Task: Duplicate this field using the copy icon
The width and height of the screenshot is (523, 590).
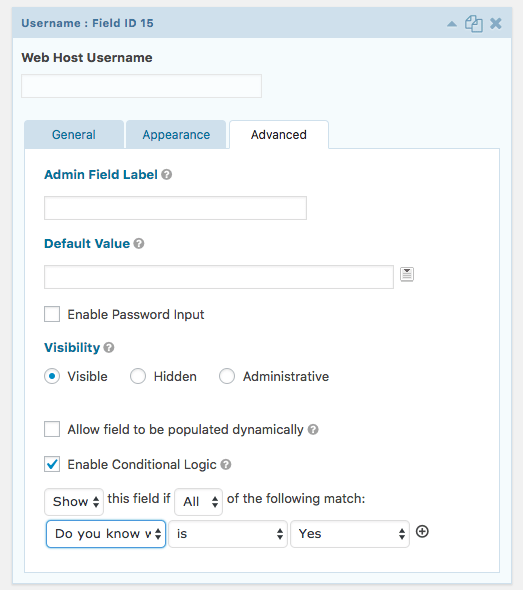Action: click(474, 24)
